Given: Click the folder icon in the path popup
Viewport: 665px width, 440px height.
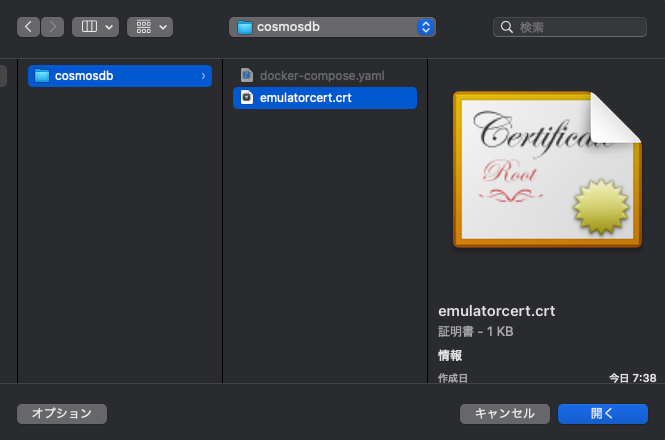Looking at the screenshot, I should point(245,27).
